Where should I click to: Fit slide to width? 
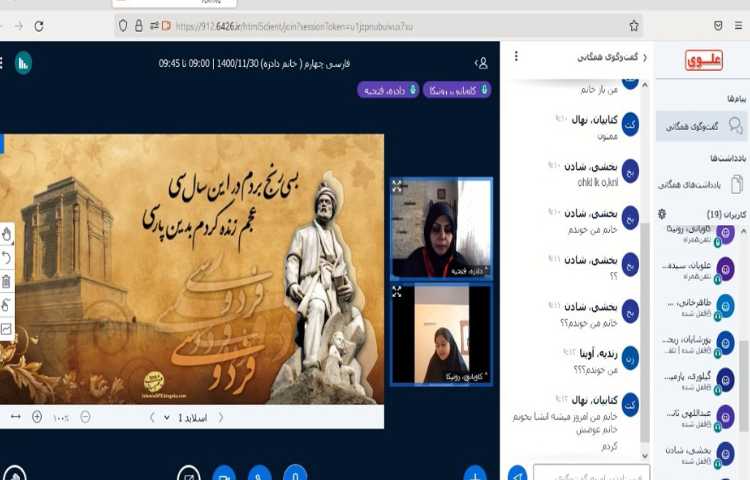[x=16, y=417]
